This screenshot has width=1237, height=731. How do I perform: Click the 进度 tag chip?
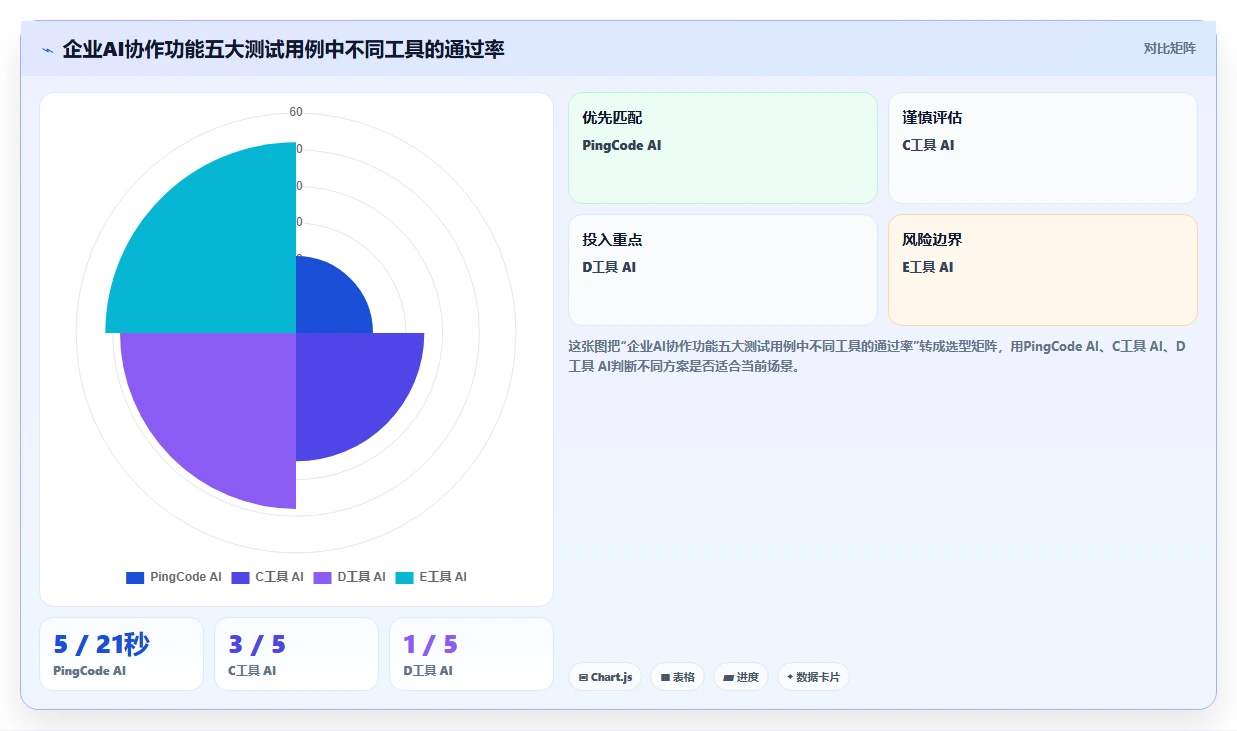pyautogui.click(x=741, y=677)
